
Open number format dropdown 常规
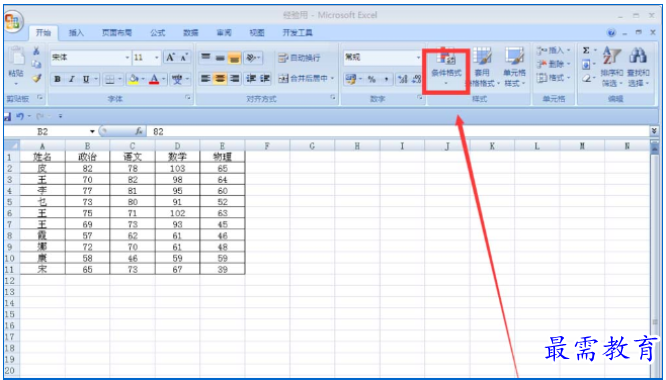(x=418, y=57)
